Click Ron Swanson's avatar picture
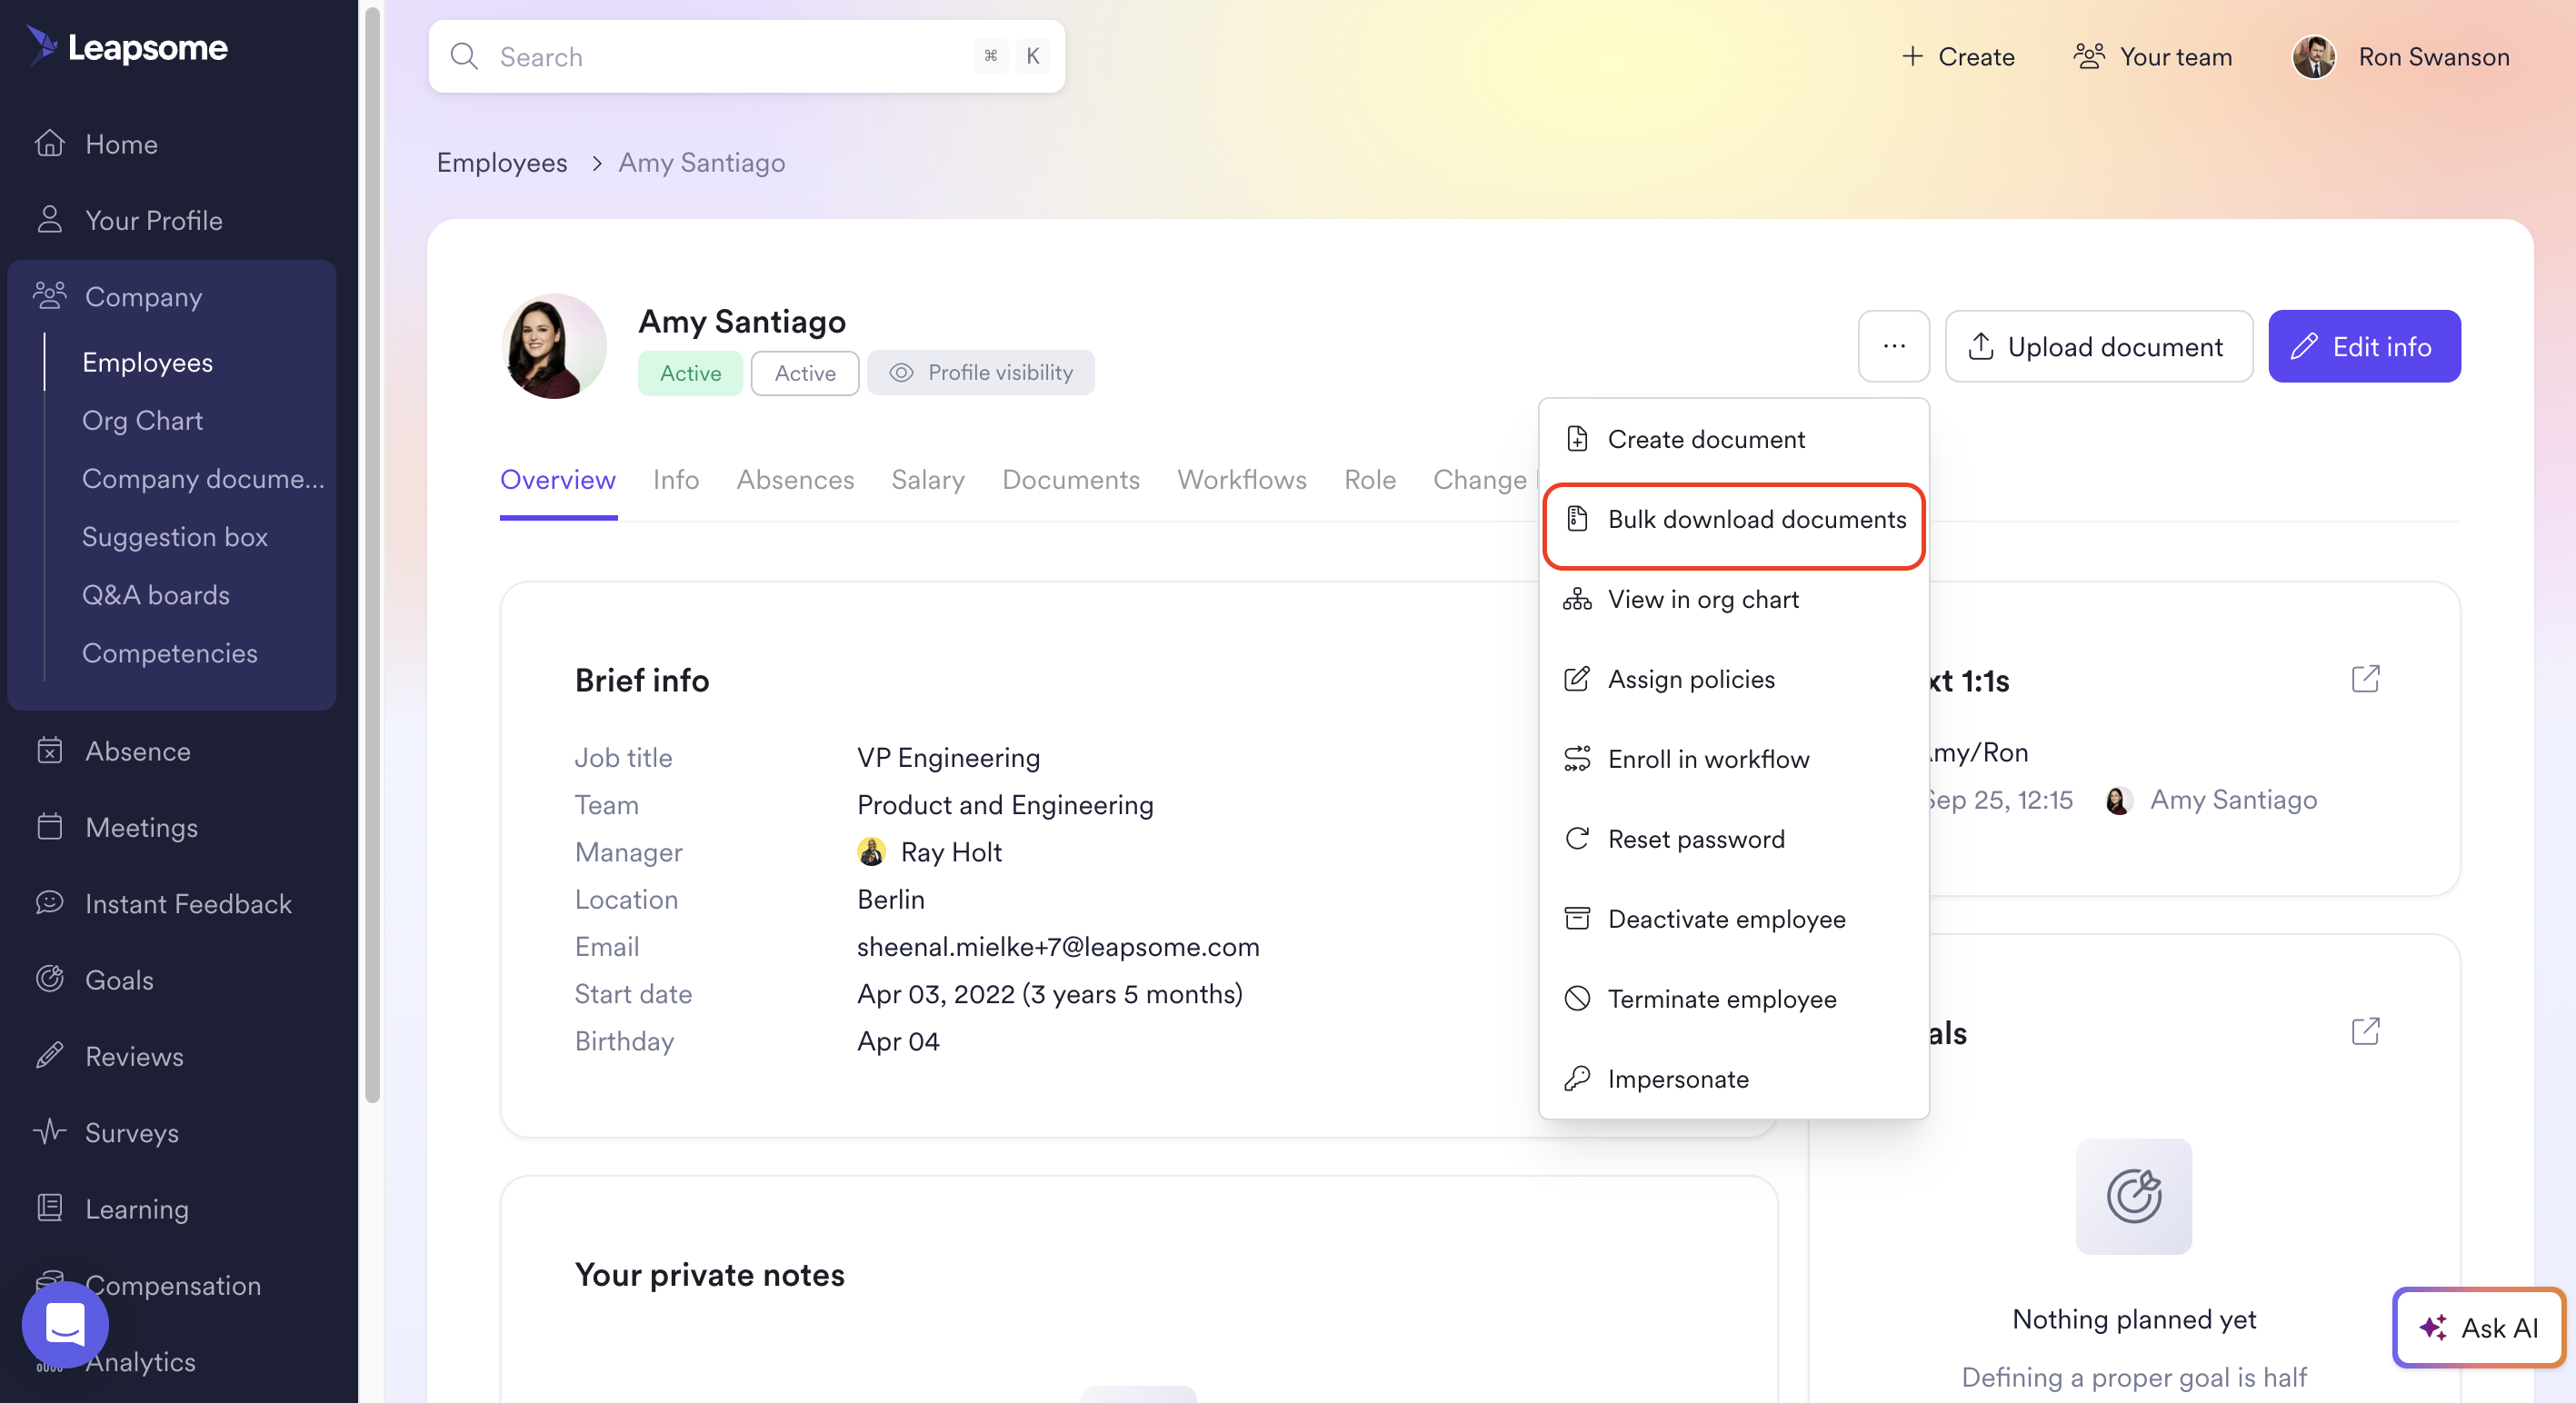Viewport: 2576px width, 1403px height. 2313,57
